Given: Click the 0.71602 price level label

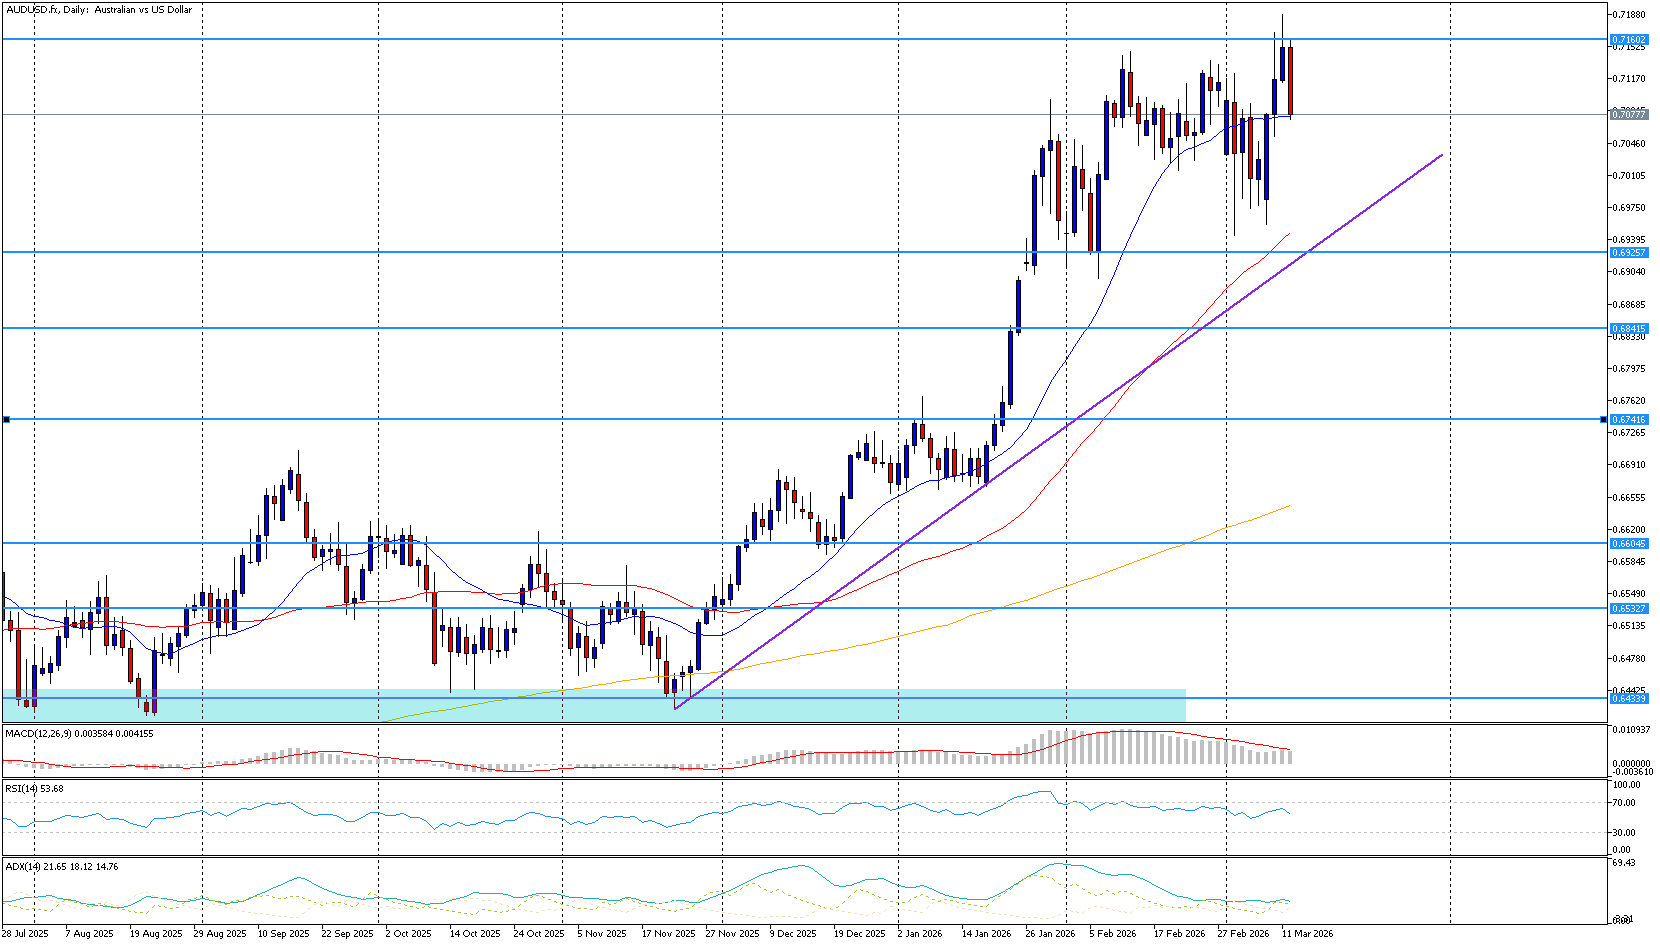Looking at the screenshot, I should pos(1629,40).
